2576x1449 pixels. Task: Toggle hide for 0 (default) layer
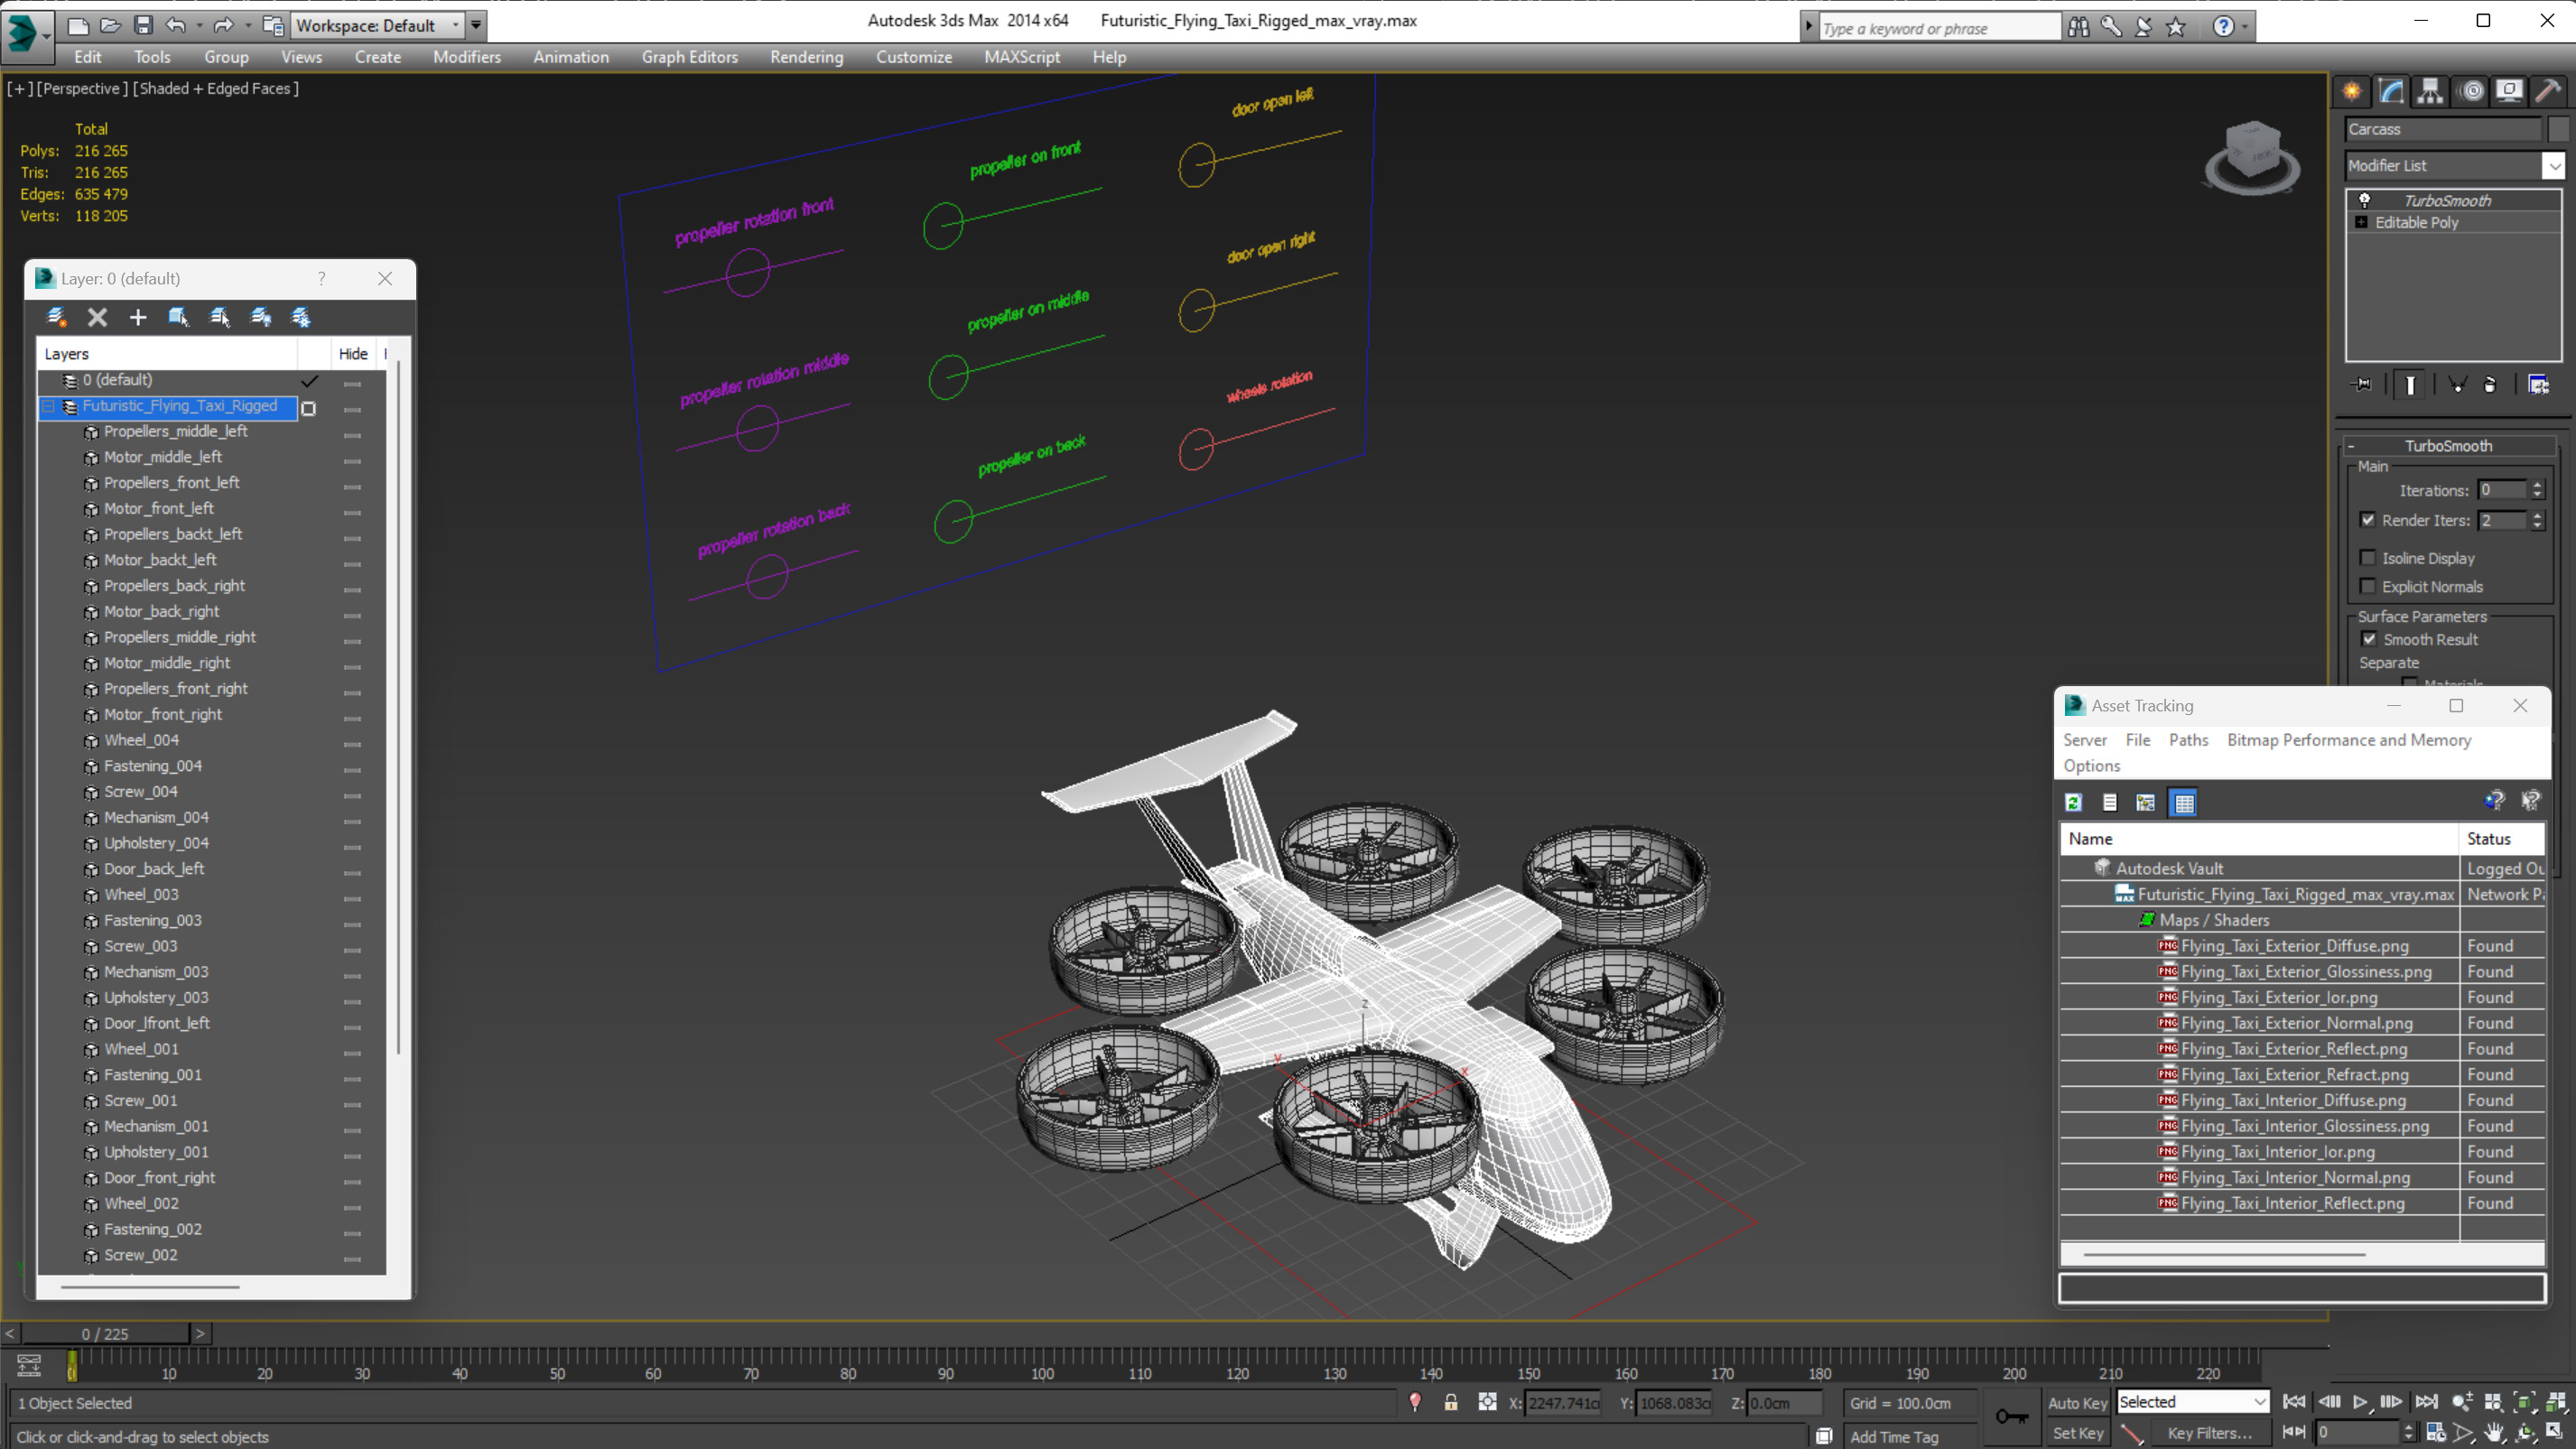tap(352, 382)
